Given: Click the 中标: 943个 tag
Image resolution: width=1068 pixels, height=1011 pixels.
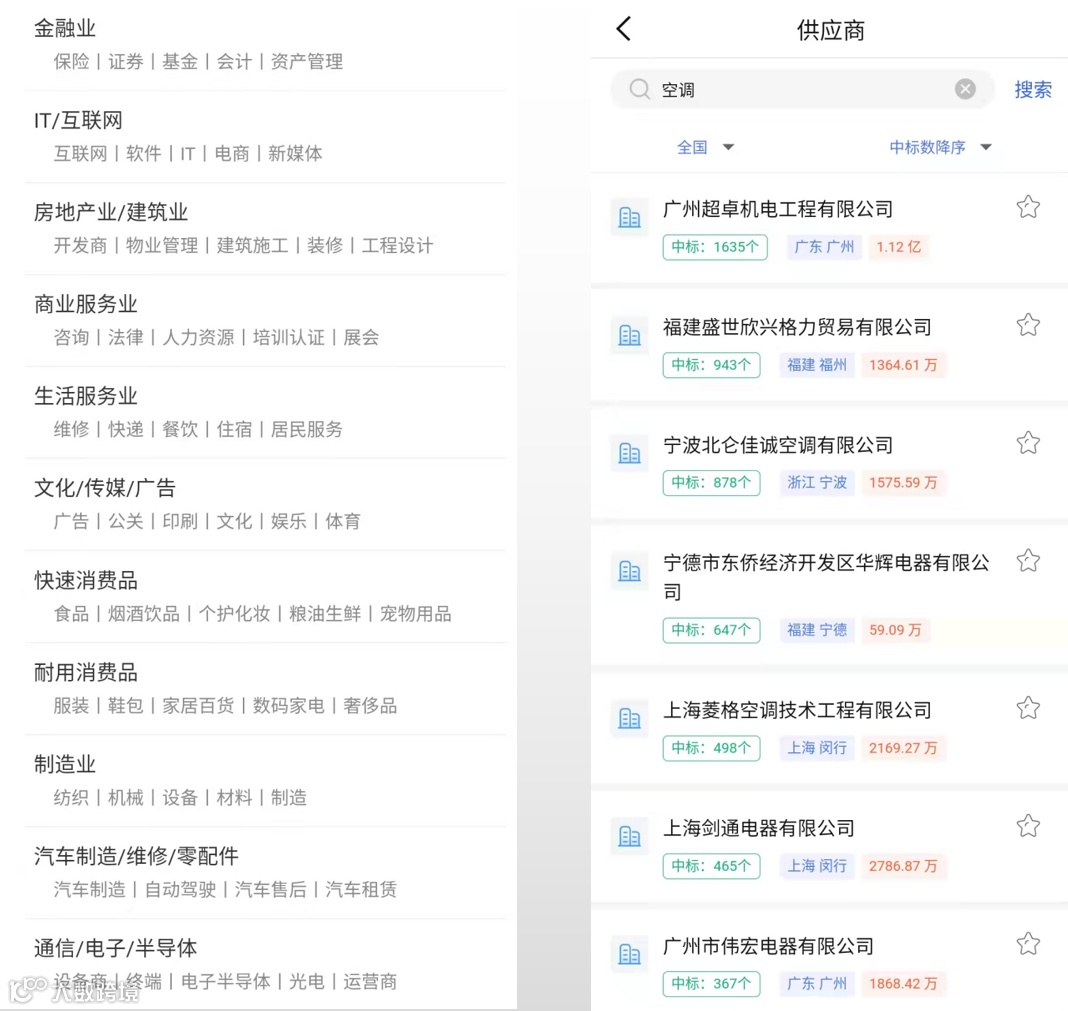Looking at the screenshot, I should pyautogui.click(x=711, y=364).
